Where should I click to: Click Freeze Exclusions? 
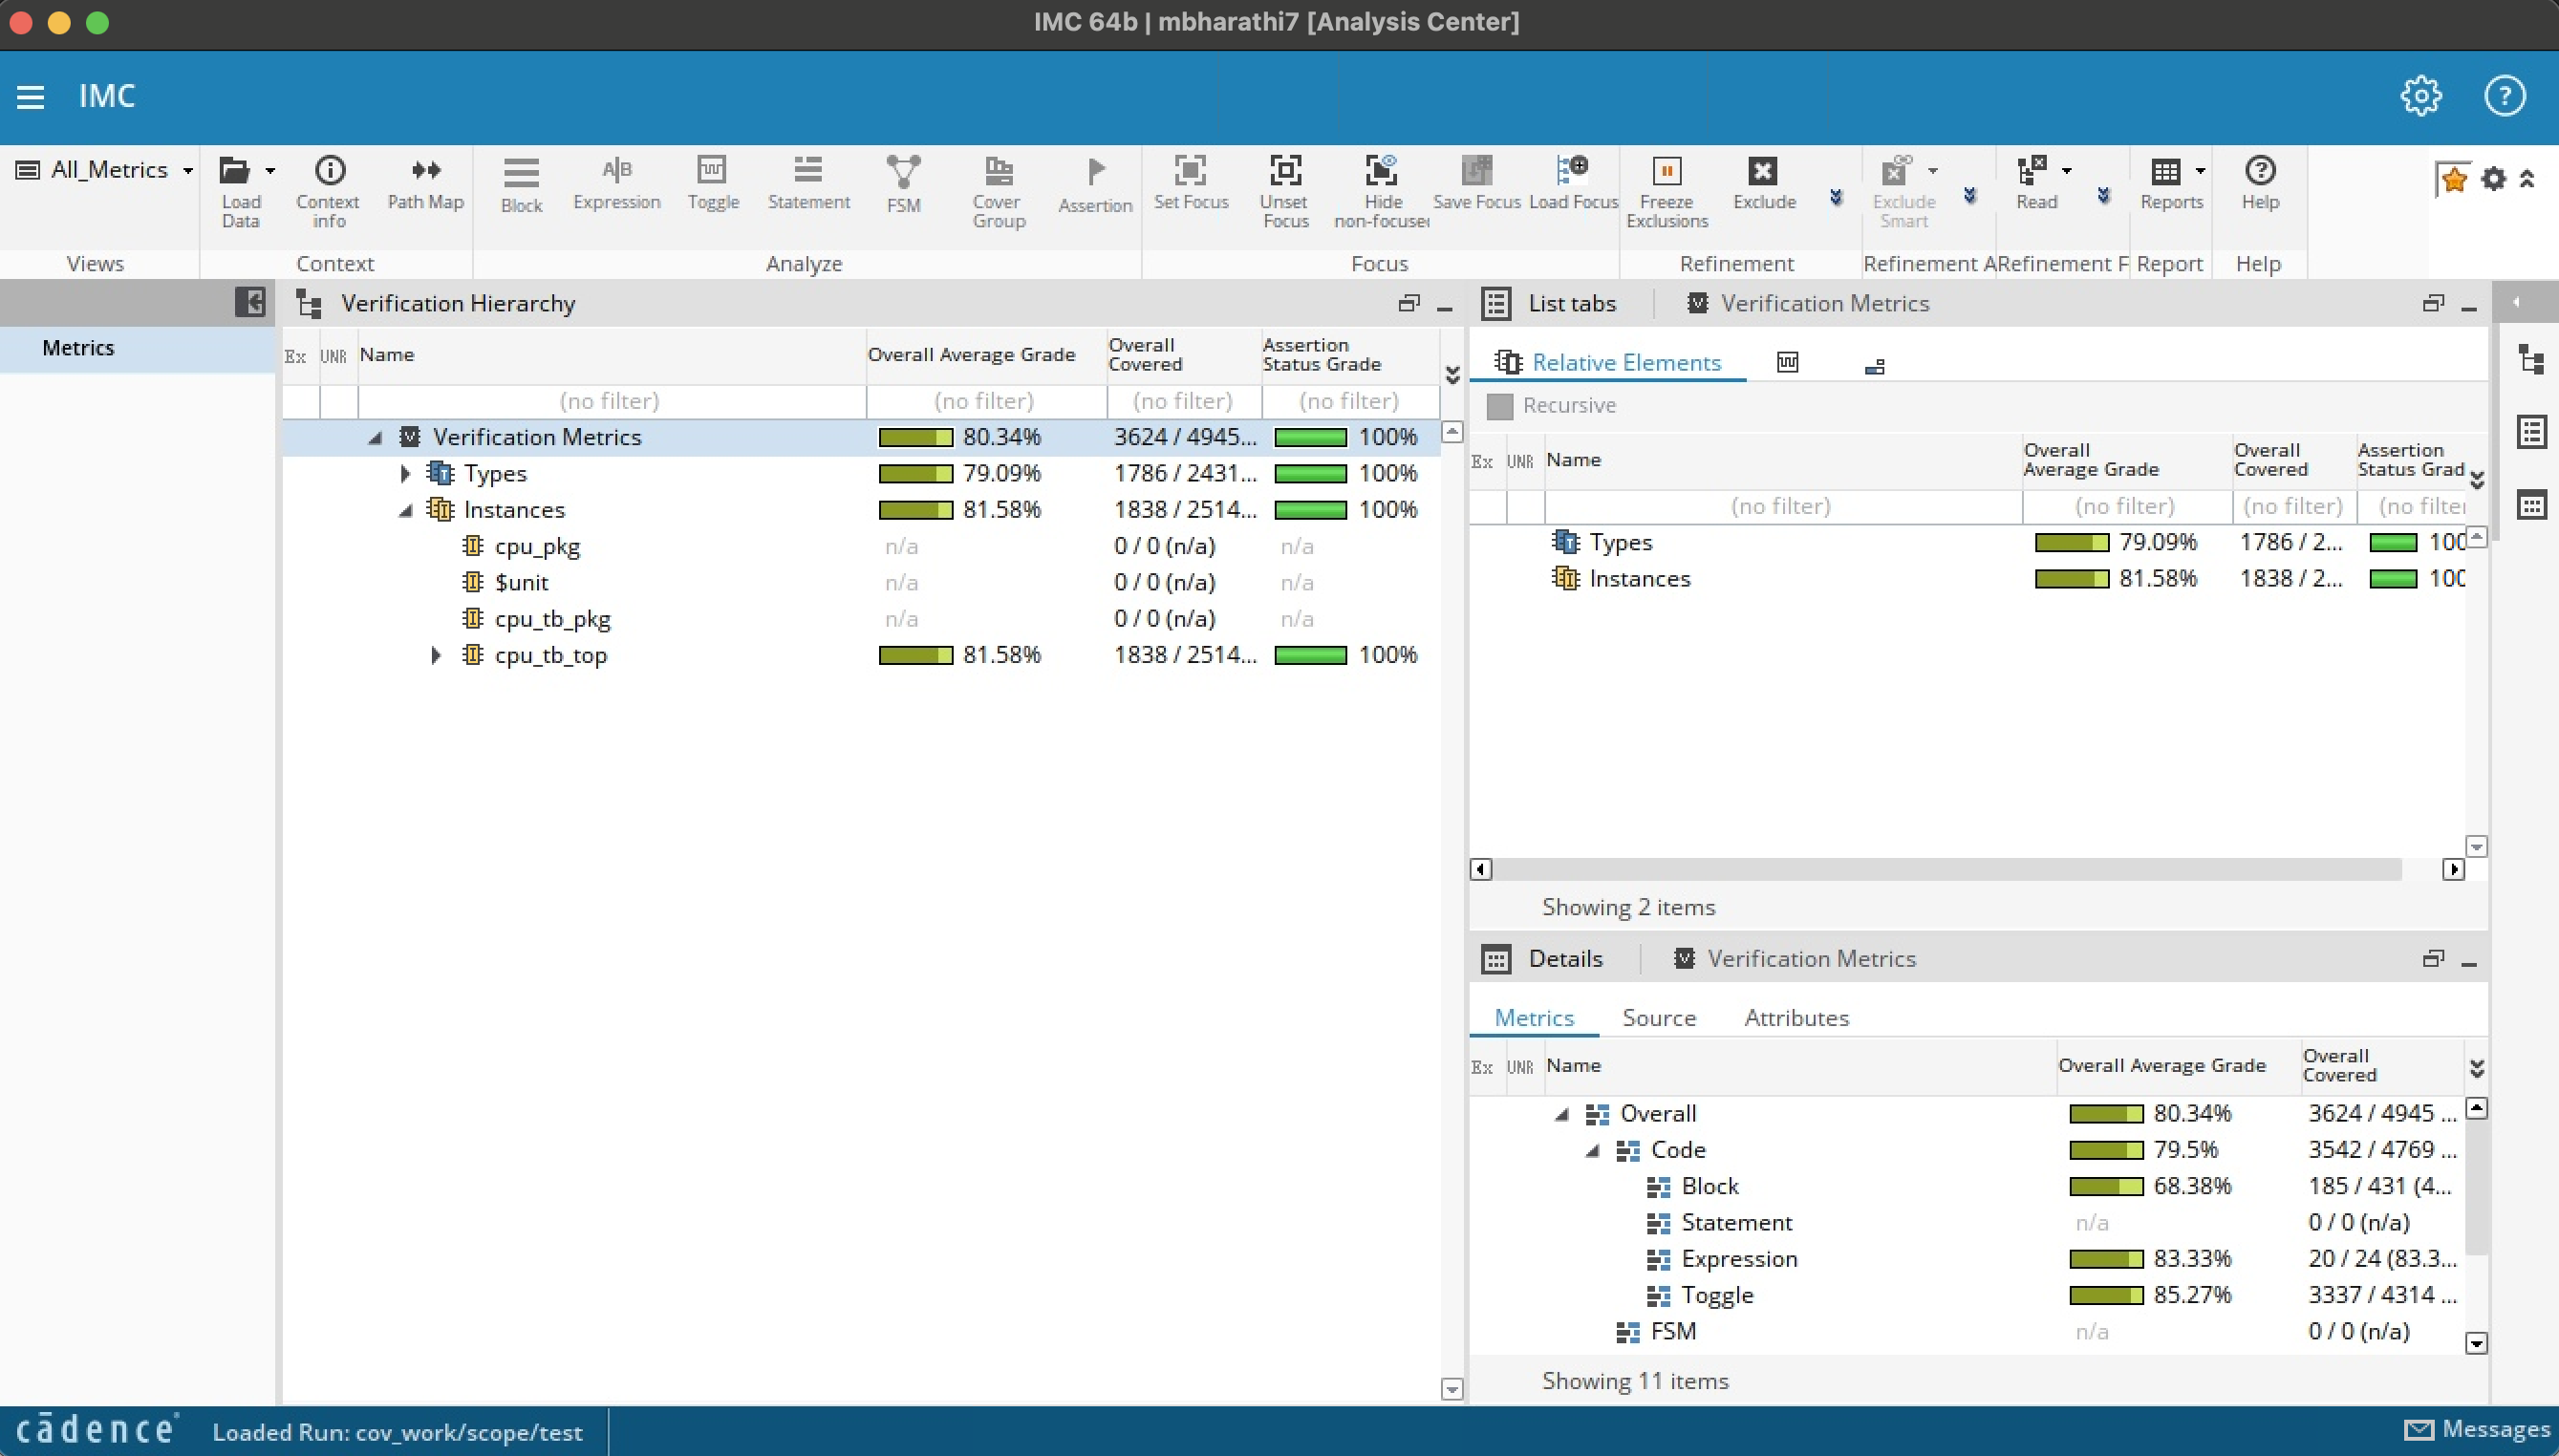click(x=1667, y=193)
